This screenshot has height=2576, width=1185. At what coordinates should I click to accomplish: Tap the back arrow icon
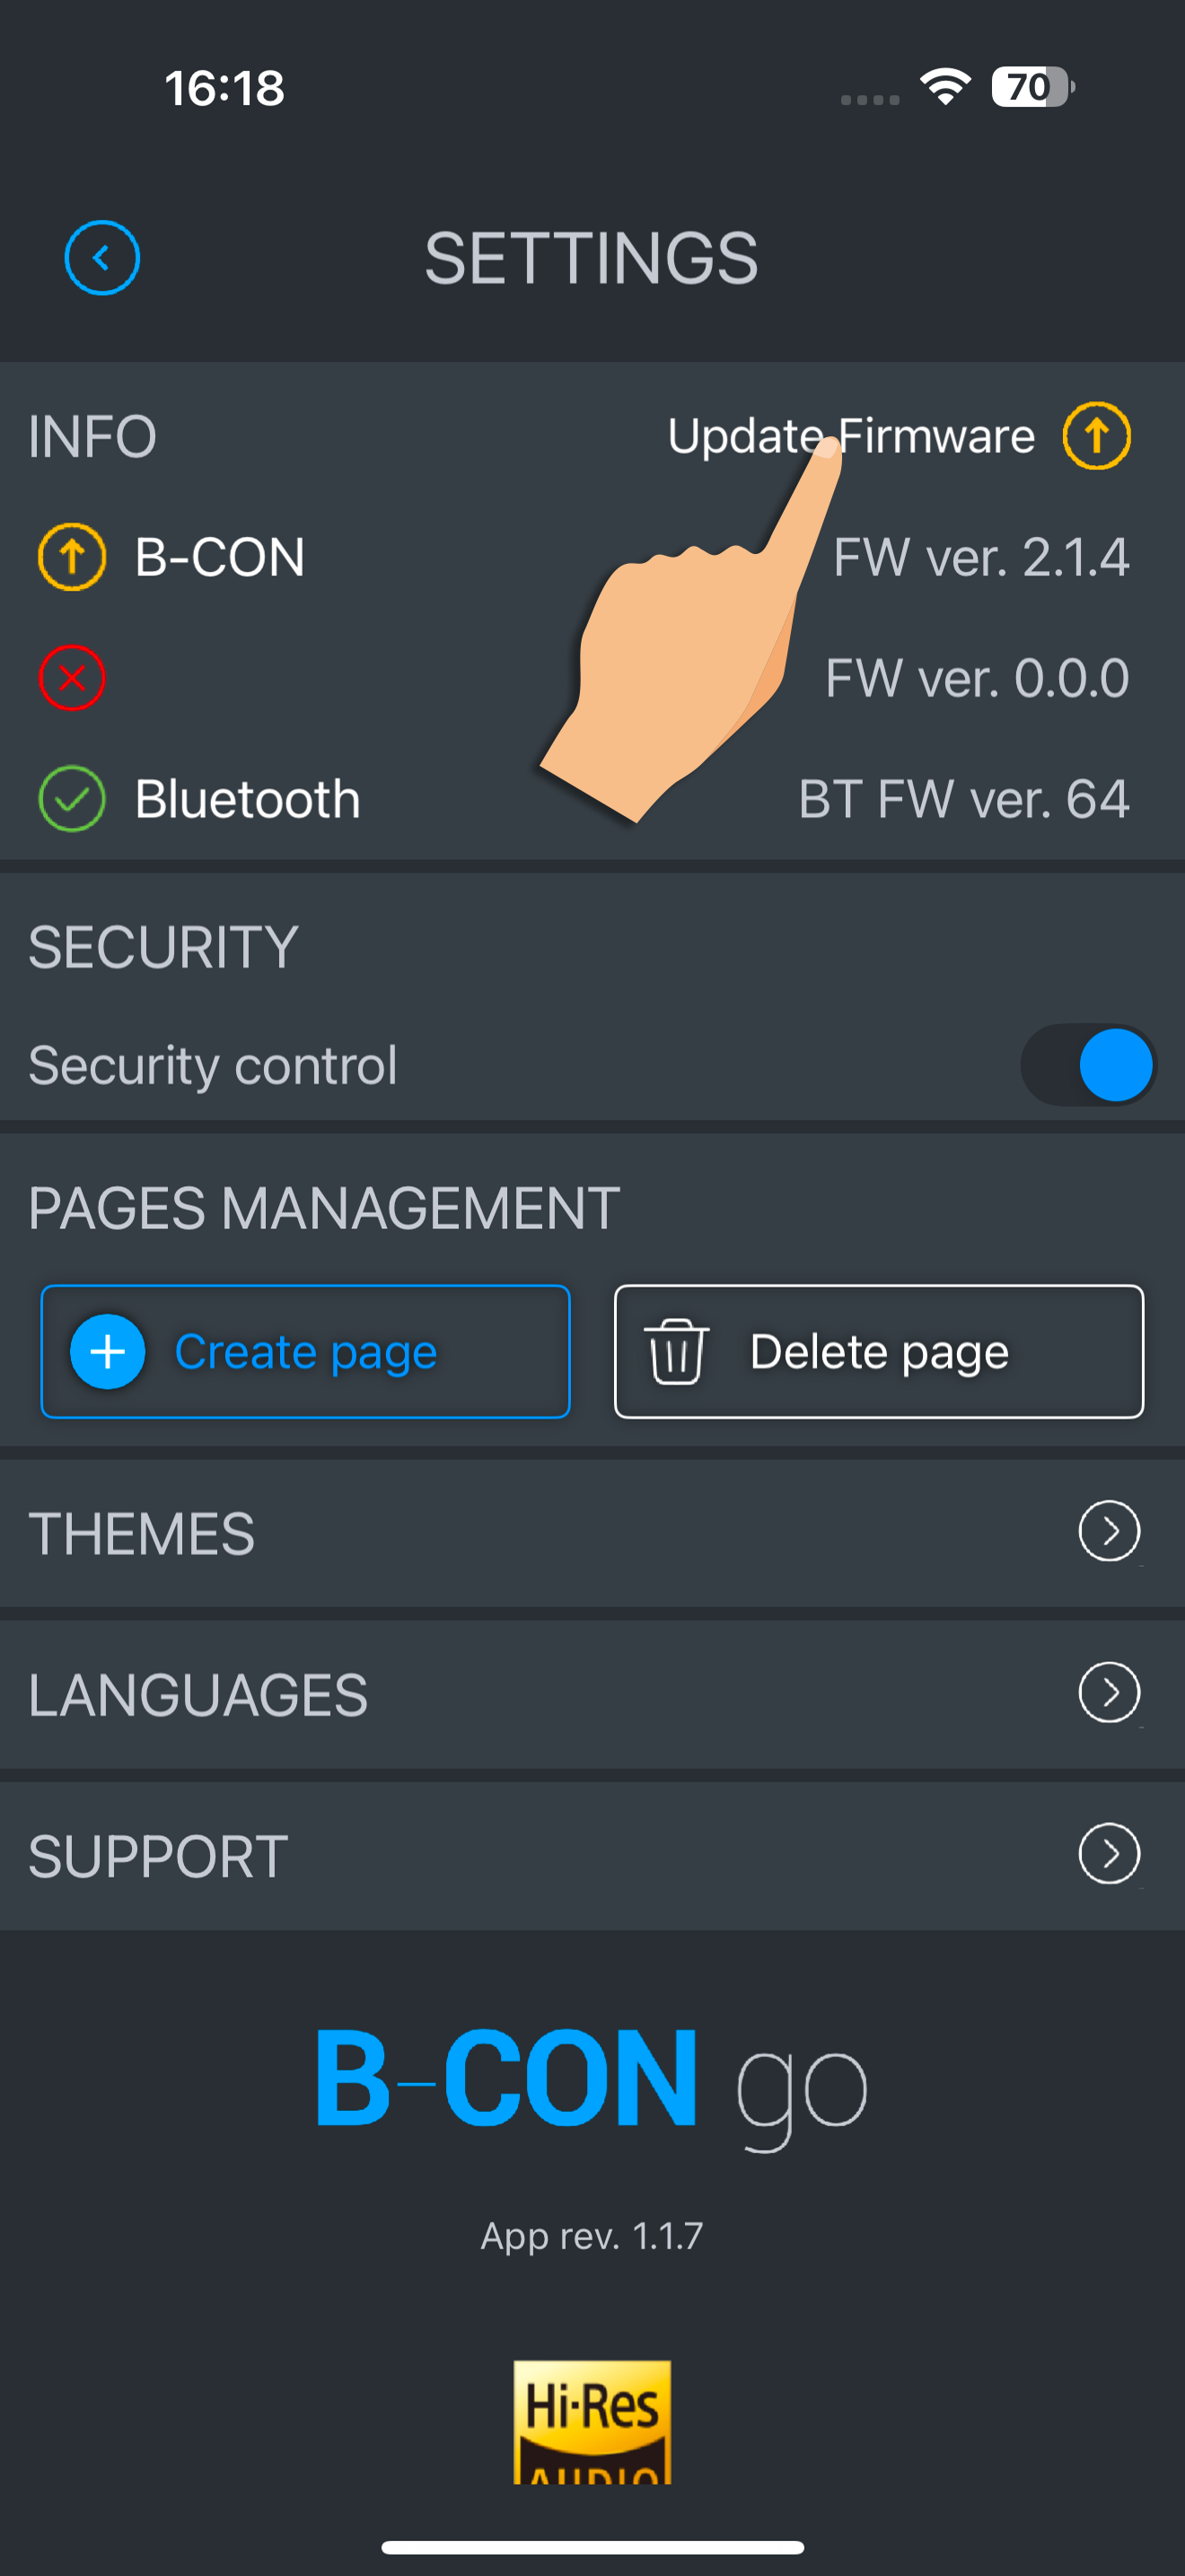coord(102,258)
